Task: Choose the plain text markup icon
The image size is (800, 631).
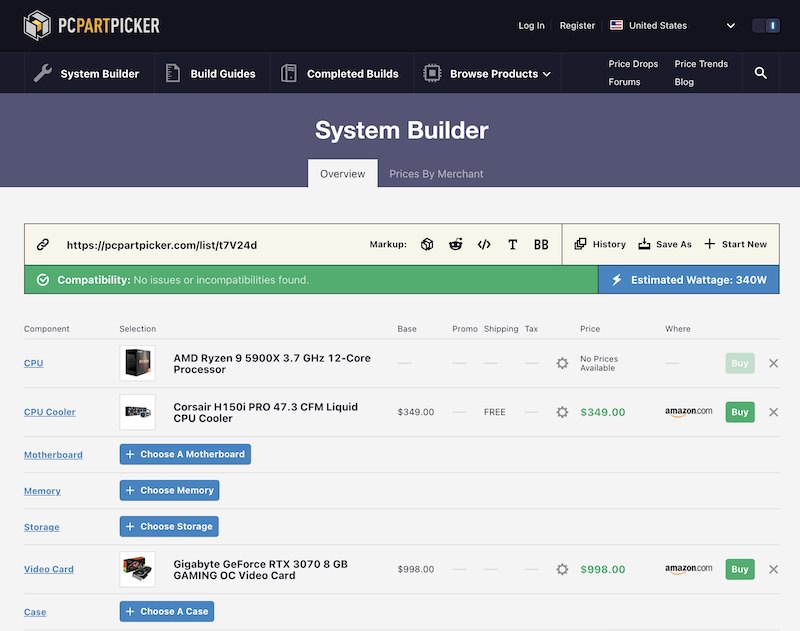Action: (x=512, y=244)
